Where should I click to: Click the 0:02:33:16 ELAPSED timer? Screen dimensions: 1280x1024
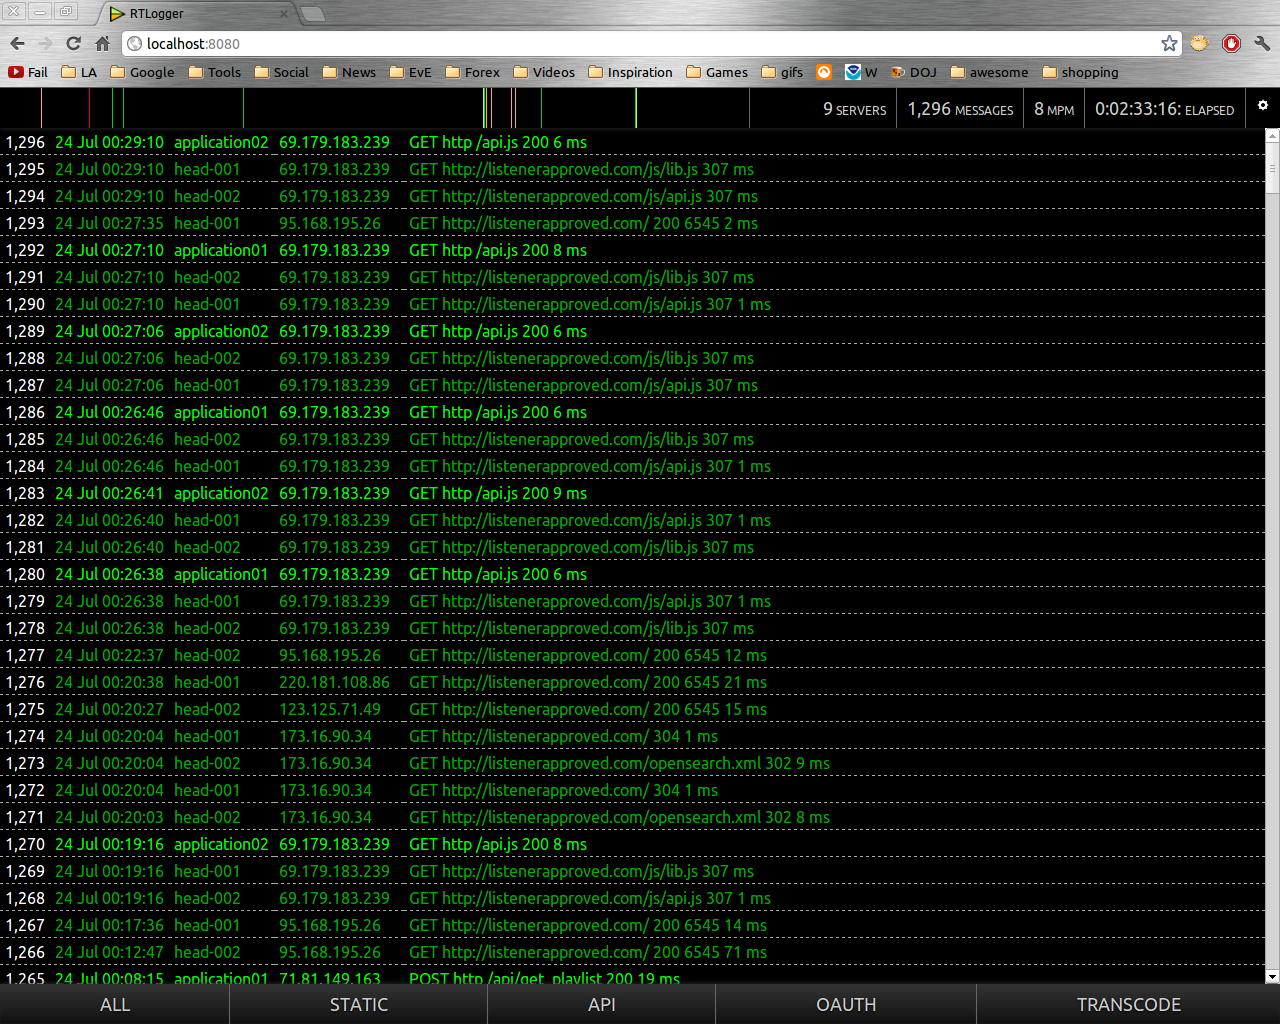pyautogui.click(x=1164, y=109)
